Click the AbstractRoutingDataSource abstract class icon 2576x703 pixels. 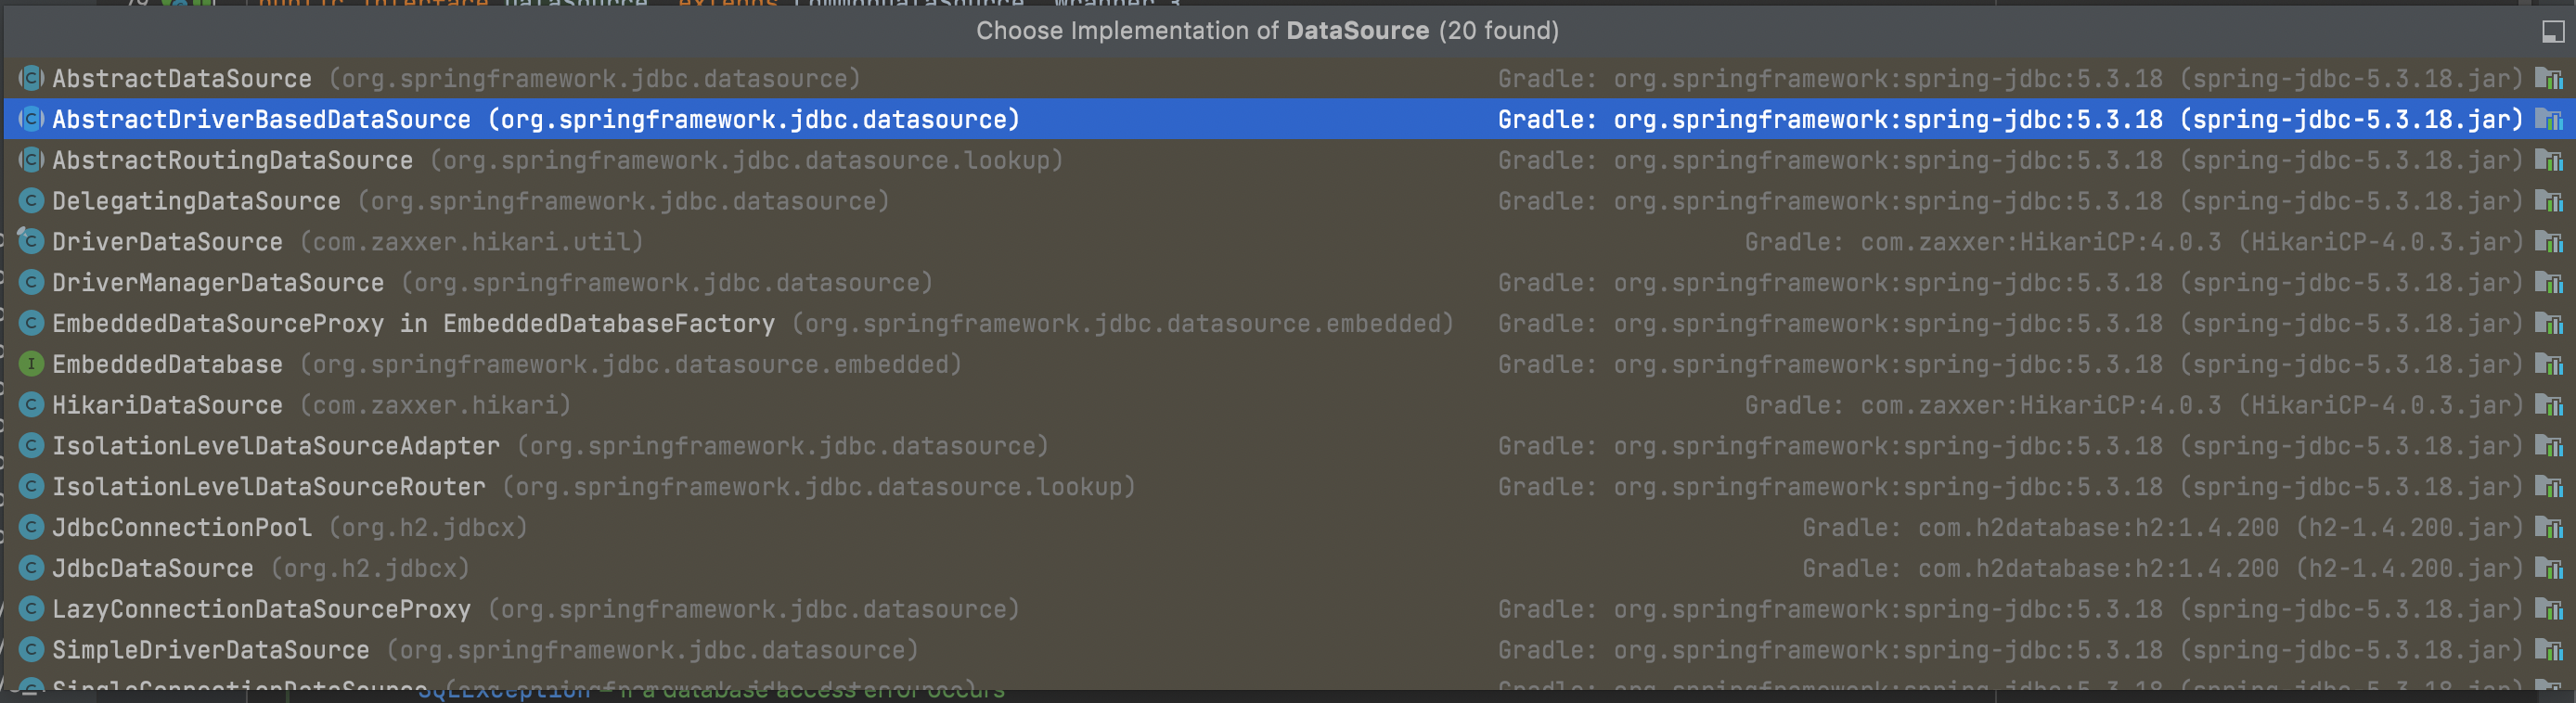pyautogui.click(x=31, y=160)
